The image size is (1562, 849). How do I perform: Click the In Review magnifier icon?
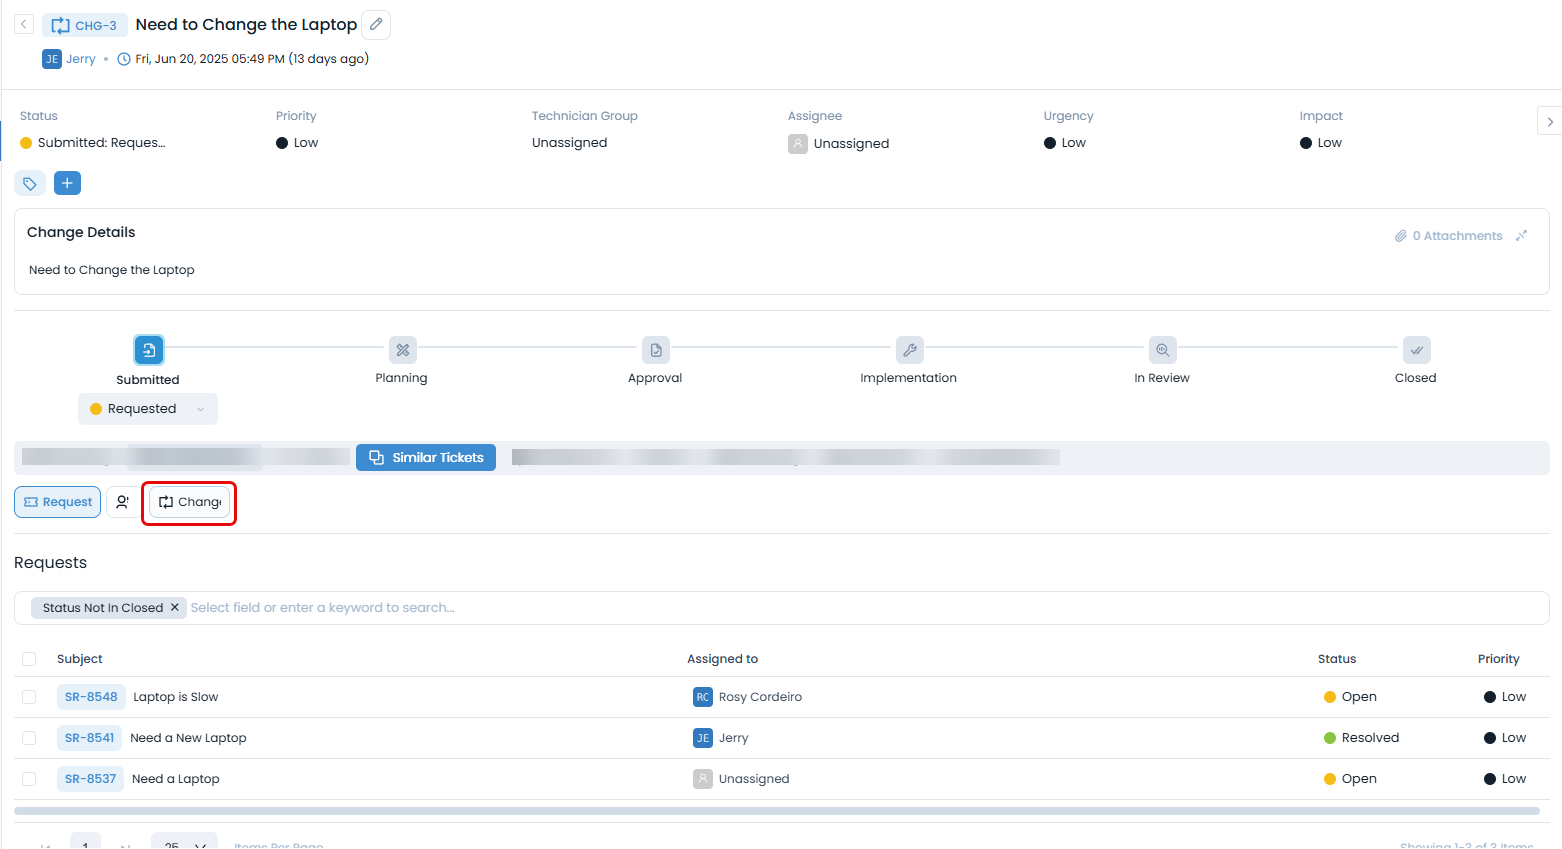tap(1162, 350)
